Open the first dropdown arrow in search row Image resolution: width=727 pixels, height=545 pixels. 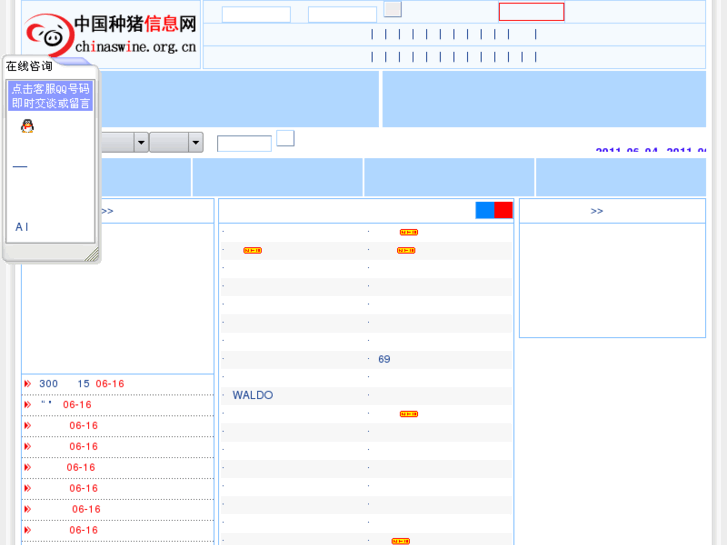click(x=141, y=142)
